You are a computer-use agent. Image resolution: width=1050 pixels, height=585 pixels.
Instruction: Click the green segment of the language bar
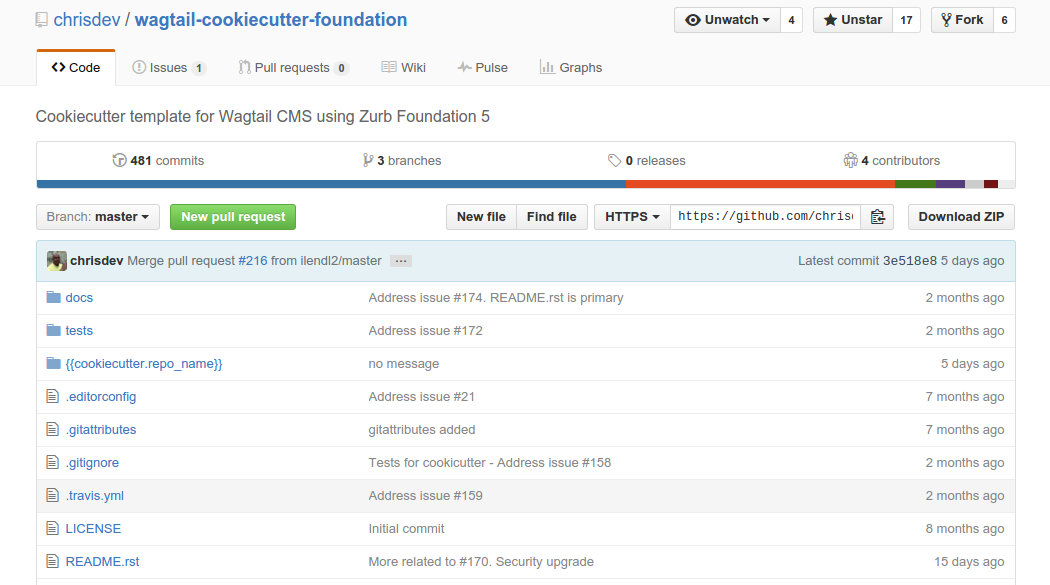(915, 184)
